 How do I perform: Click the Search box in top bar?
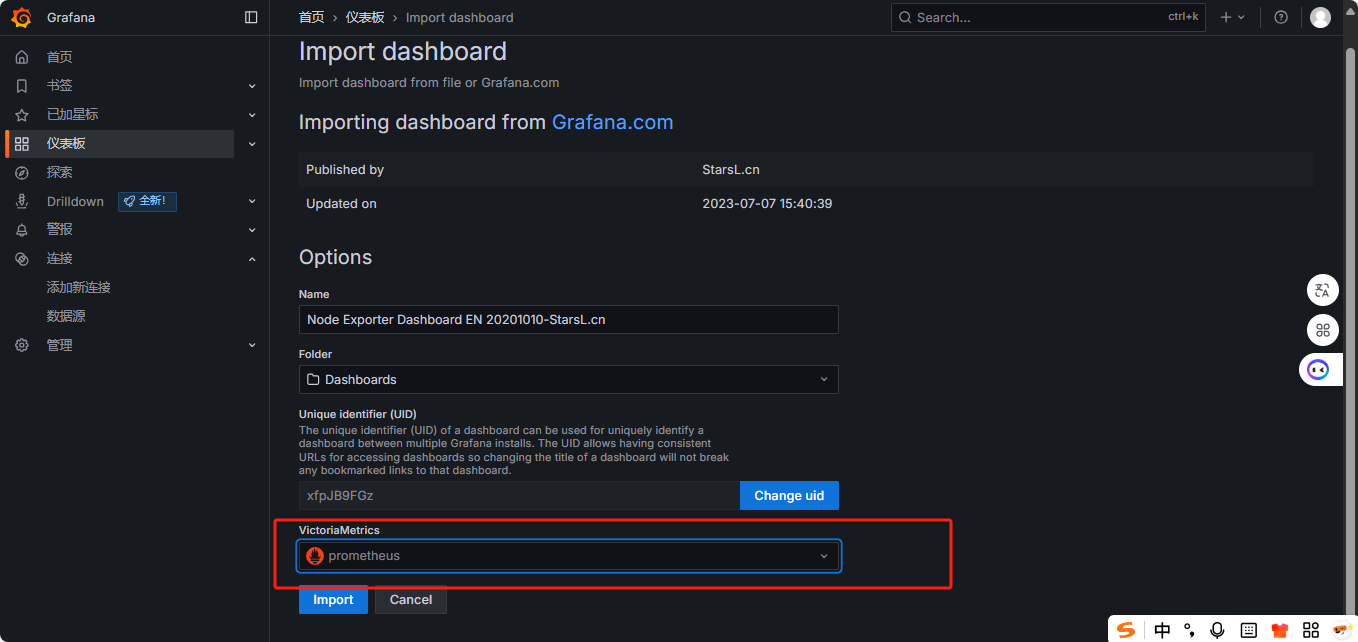coord(1048,17)
